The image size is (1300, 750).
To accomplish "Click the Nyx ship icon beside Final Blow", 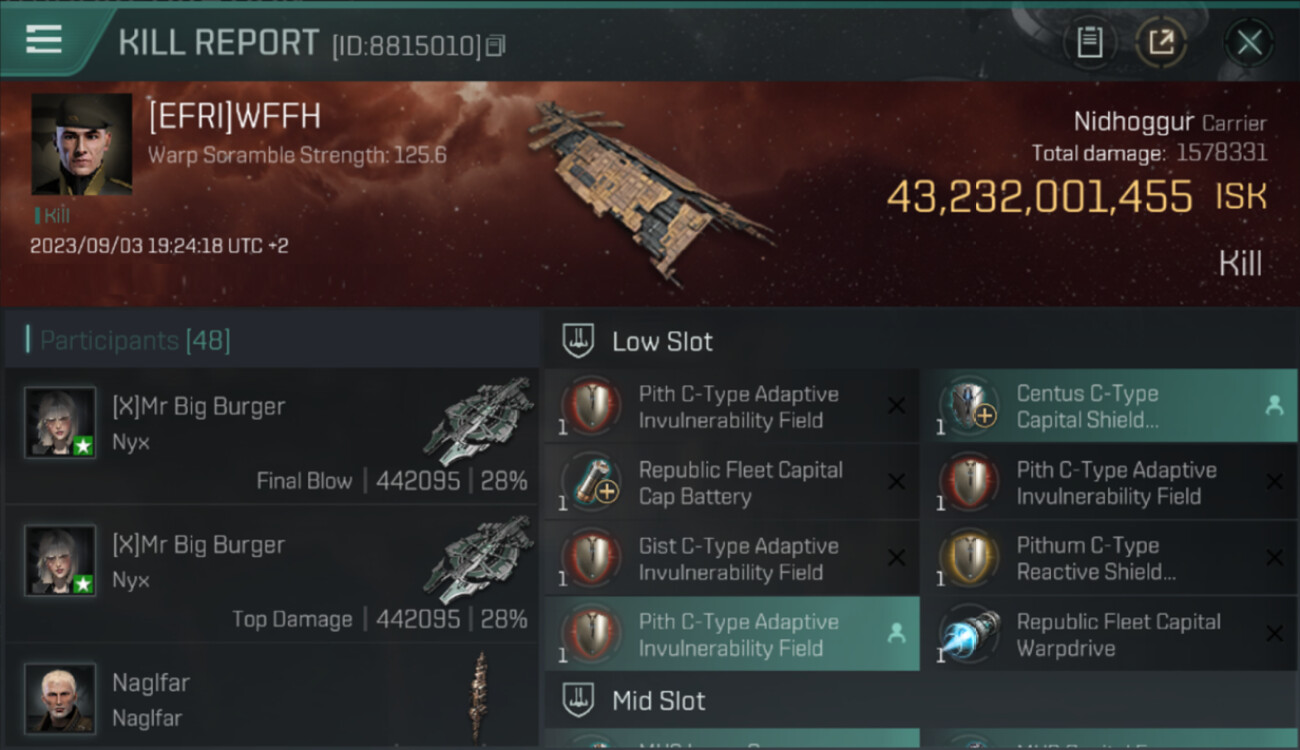I will pyautogui.click(x=477, y=419).
